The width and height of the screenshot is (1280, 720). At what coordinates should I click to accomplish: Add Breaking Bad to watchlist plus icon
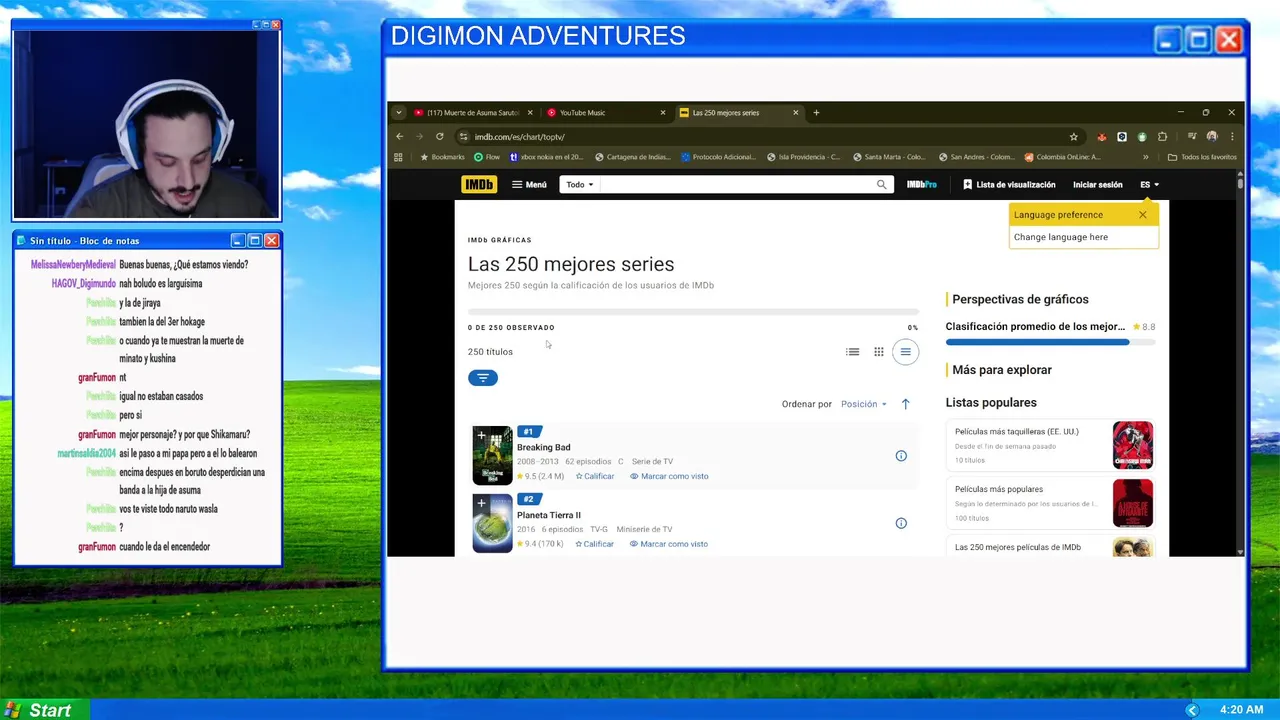pyautogui.click(x=481, y=435)
